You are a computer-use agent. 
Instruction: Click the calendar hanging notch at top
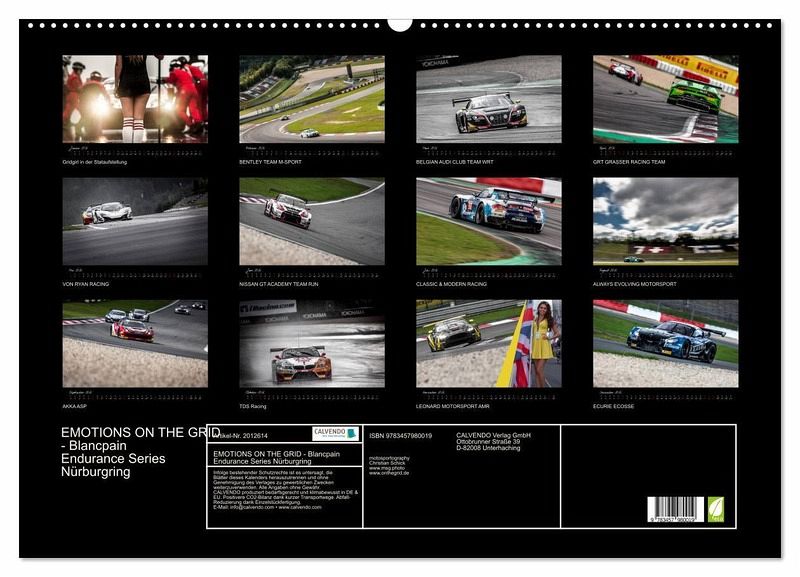coord(400,22)
